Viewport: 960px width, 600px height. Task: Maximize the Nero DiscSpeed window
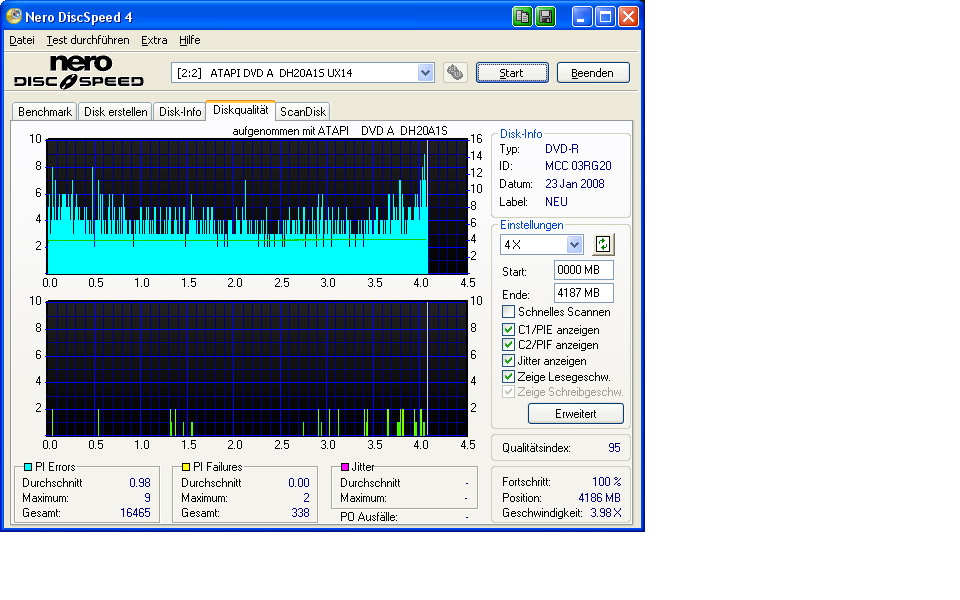[x=605, y=17]
